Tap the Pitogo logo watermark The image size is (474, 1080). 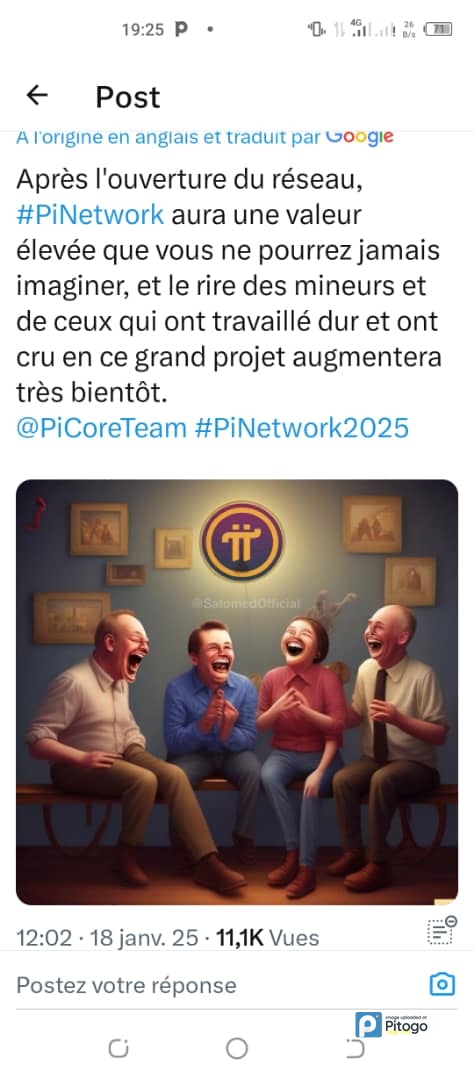[391, 1025]
